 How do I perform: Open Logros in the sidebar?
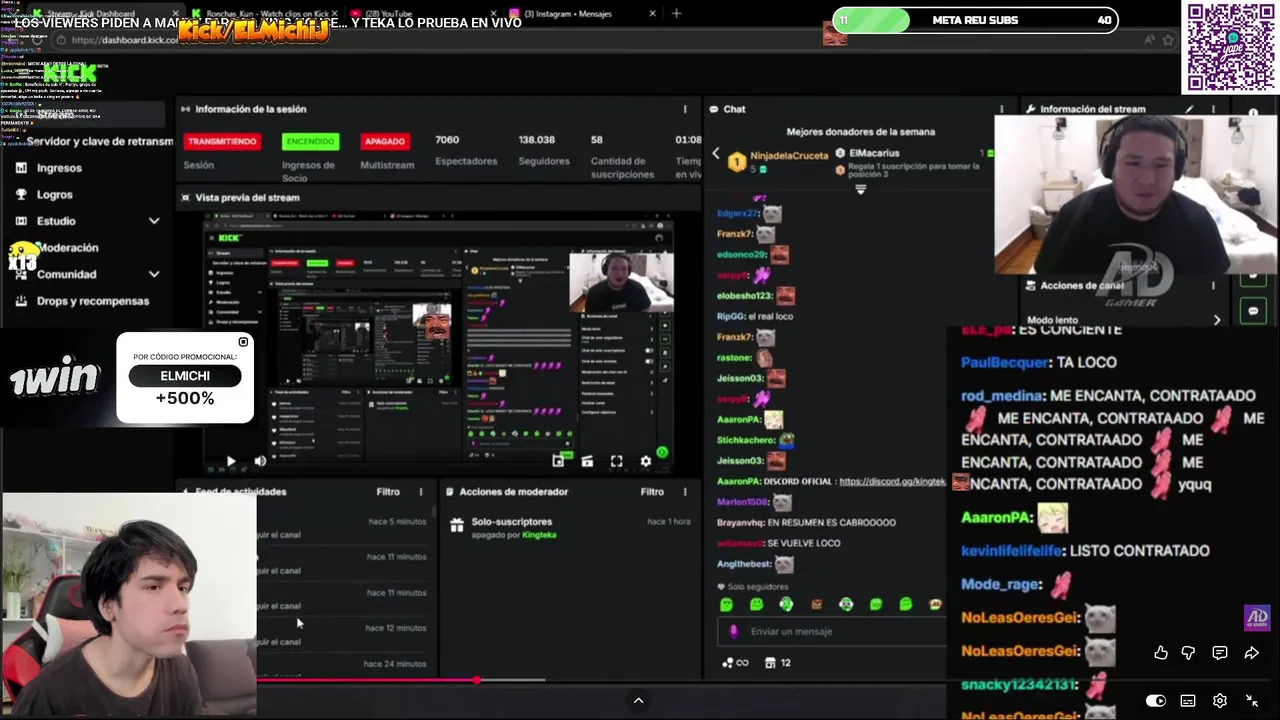[x=54, y=195]
